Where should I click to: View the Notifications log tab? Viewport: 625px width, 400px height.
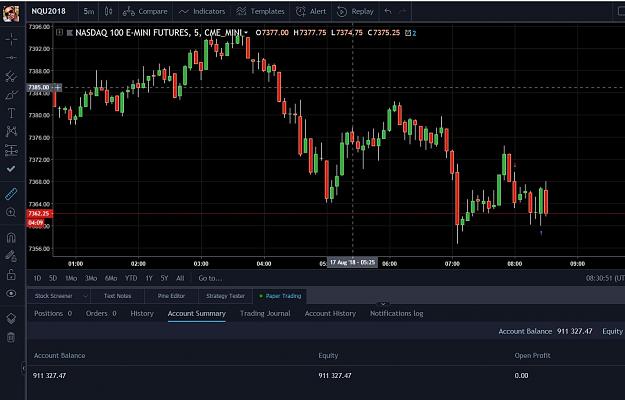point(397,314)
